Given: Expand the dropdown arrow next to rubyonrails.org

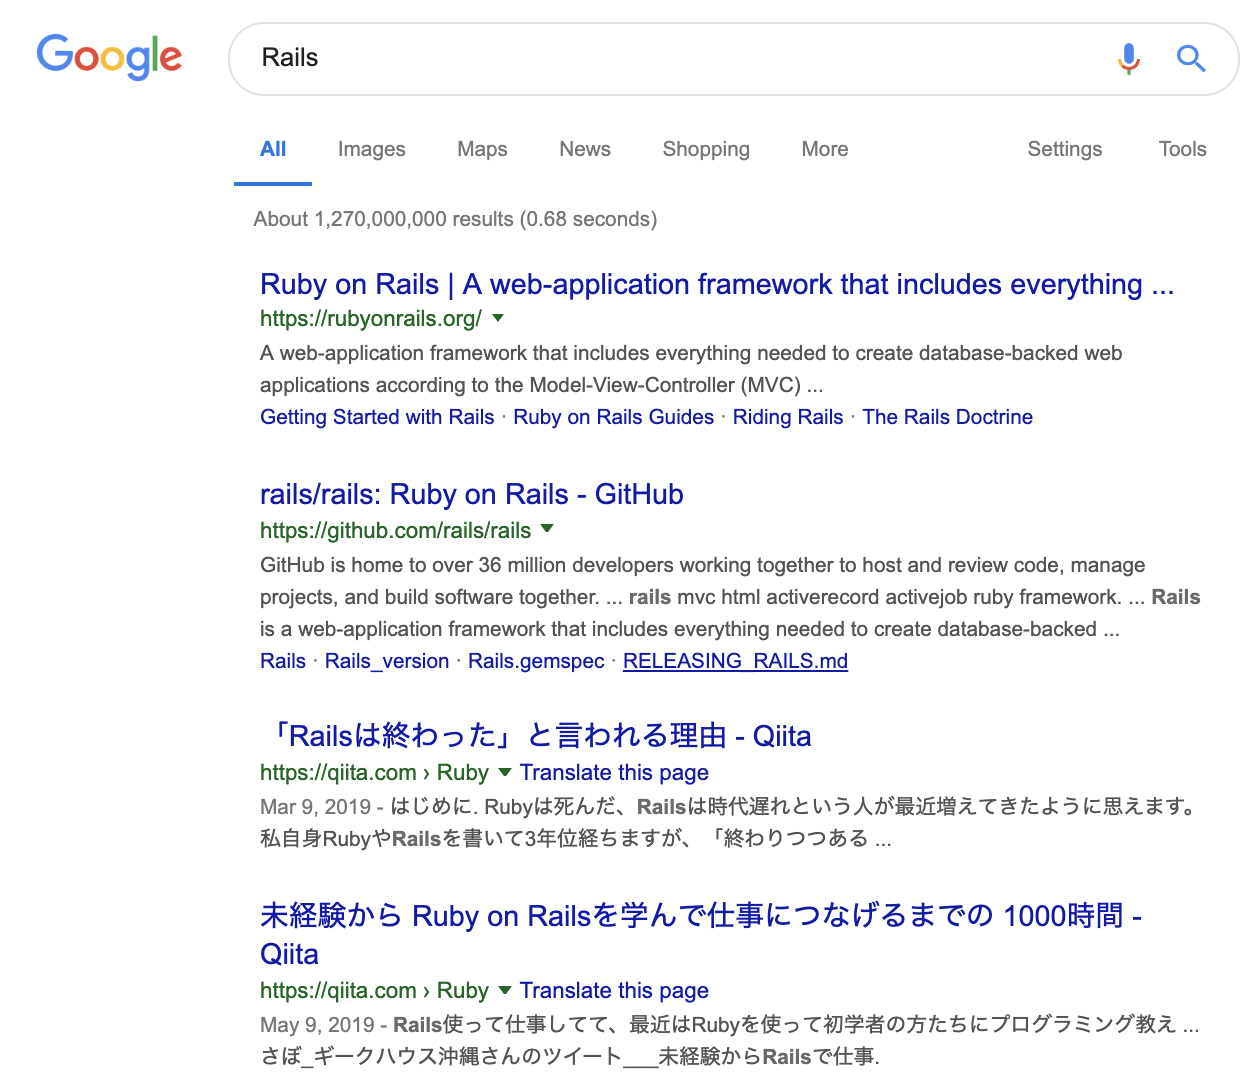Looking at the screenshot, I should coord(498,318).
